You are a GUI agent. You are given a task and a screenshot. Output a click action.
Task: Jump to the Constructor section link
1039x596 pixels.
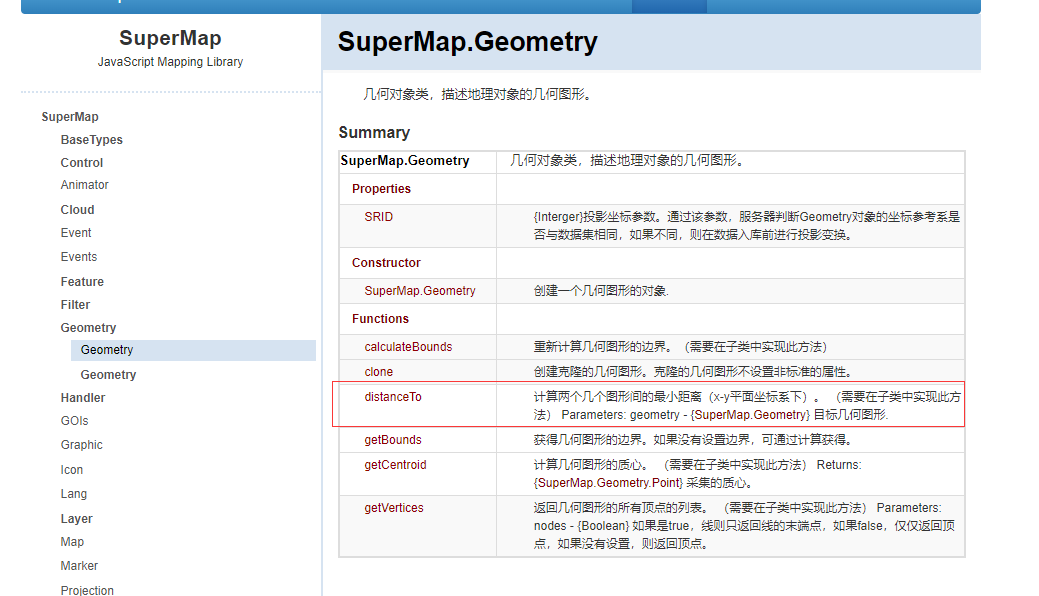coord(386,263)
